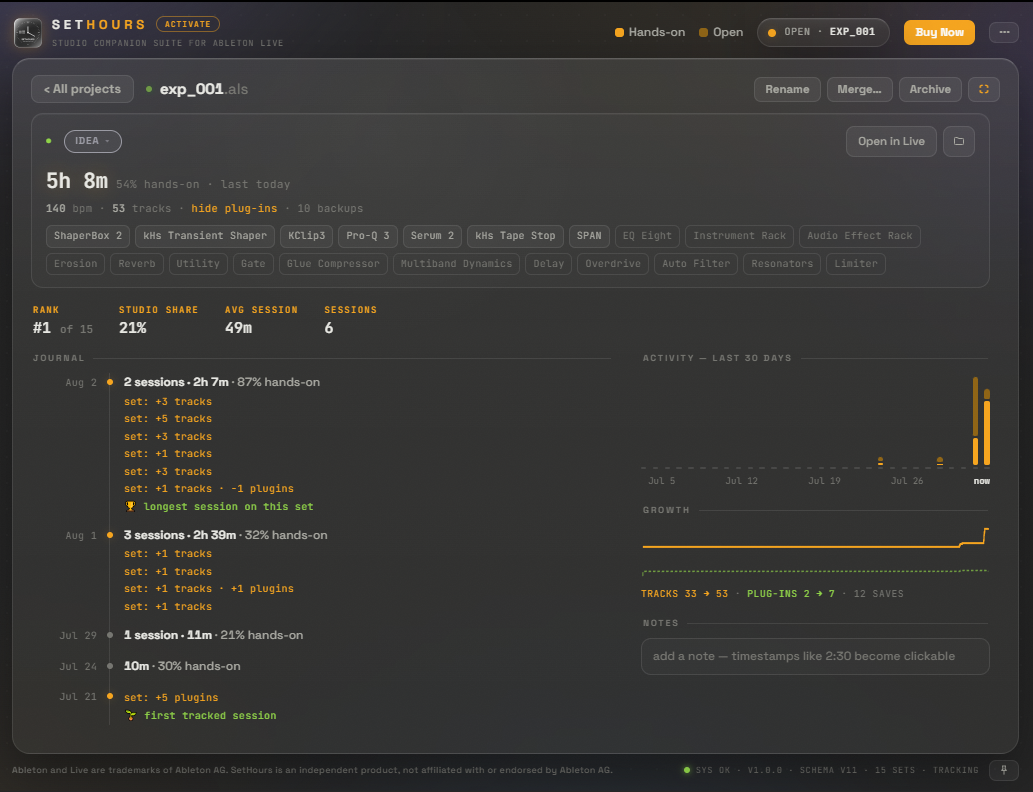Click the sprout icon for first tracked session
1033x792 pixels.
pyautogui.click(x=130, y=716)
